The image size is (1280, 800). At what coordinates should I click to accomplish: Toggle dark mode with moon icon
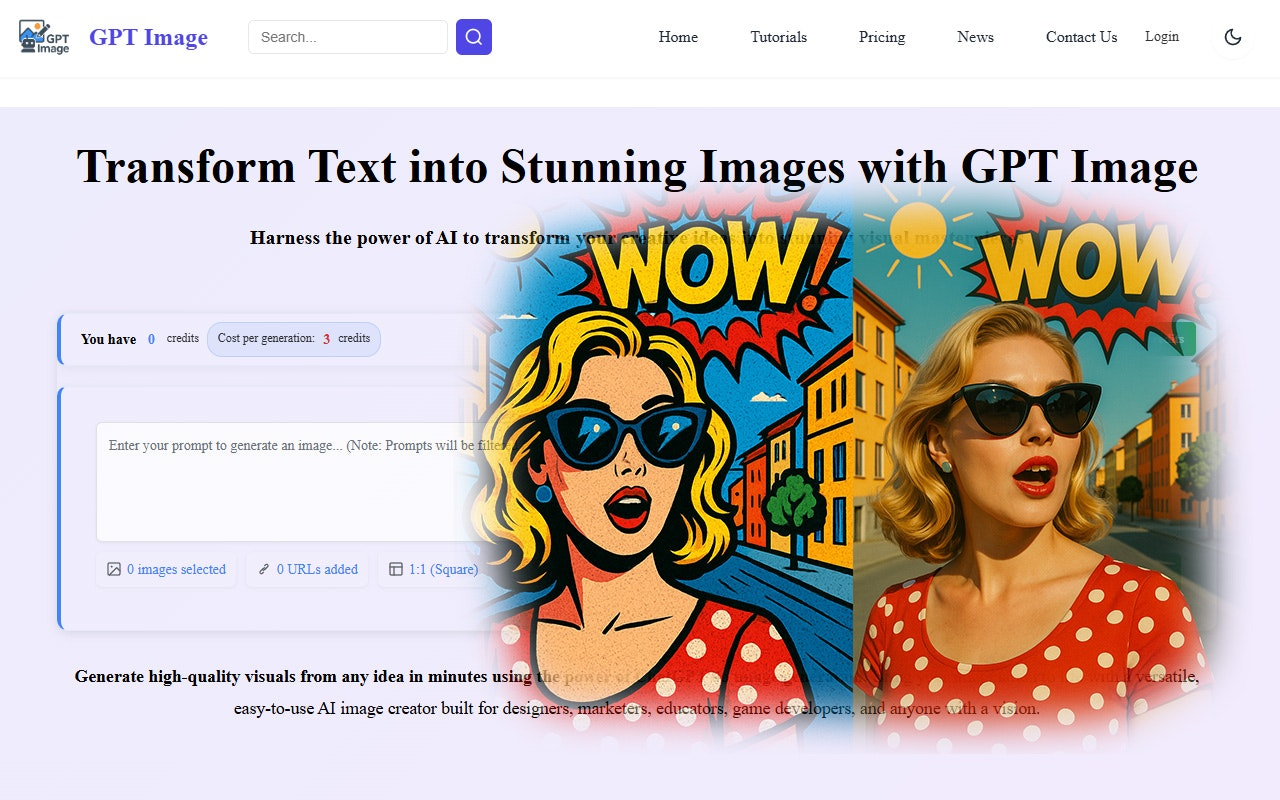1233,37
